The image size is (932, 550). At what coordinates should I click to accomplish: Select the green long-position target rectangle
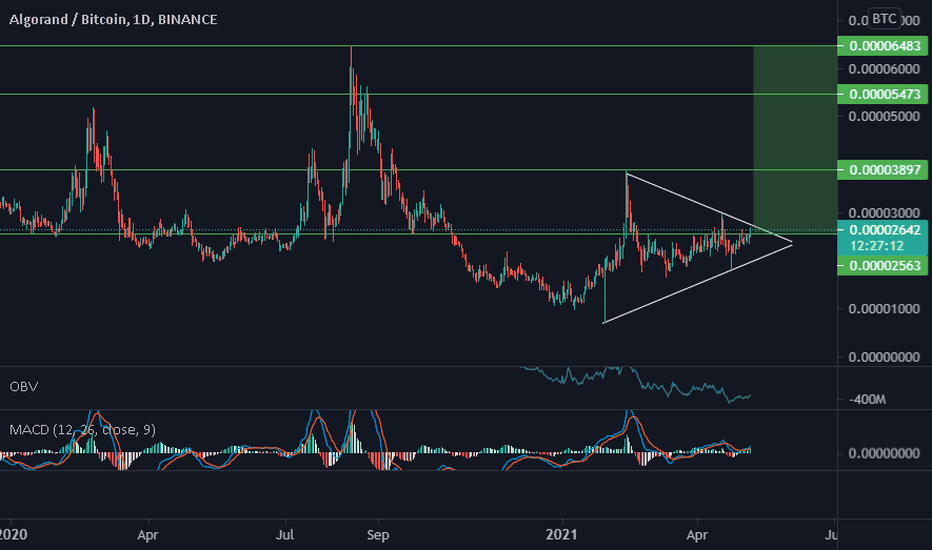[x=795, y=137]
